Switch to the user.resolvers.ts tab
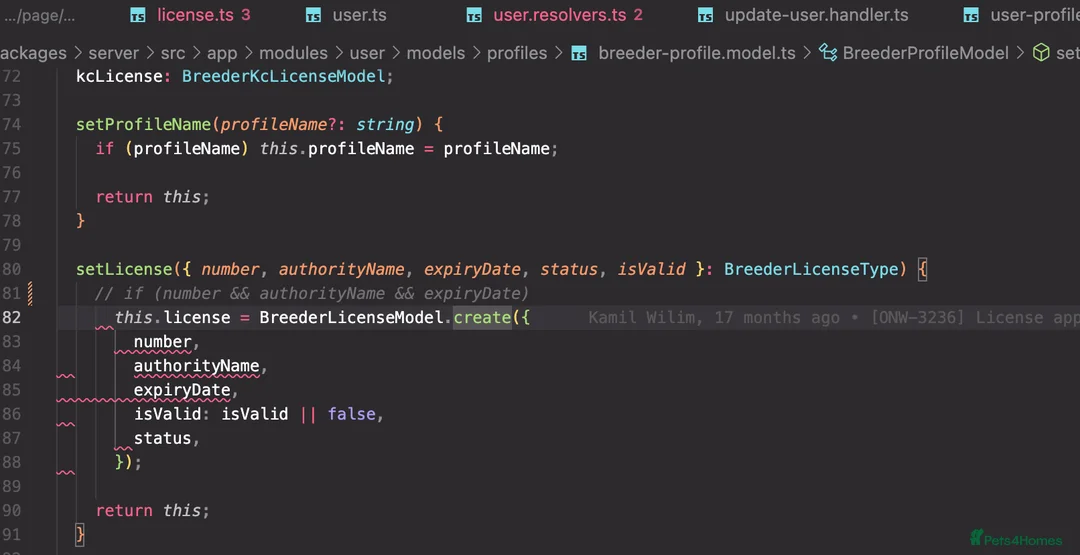Screen dimensions: 1080x555 559,15
